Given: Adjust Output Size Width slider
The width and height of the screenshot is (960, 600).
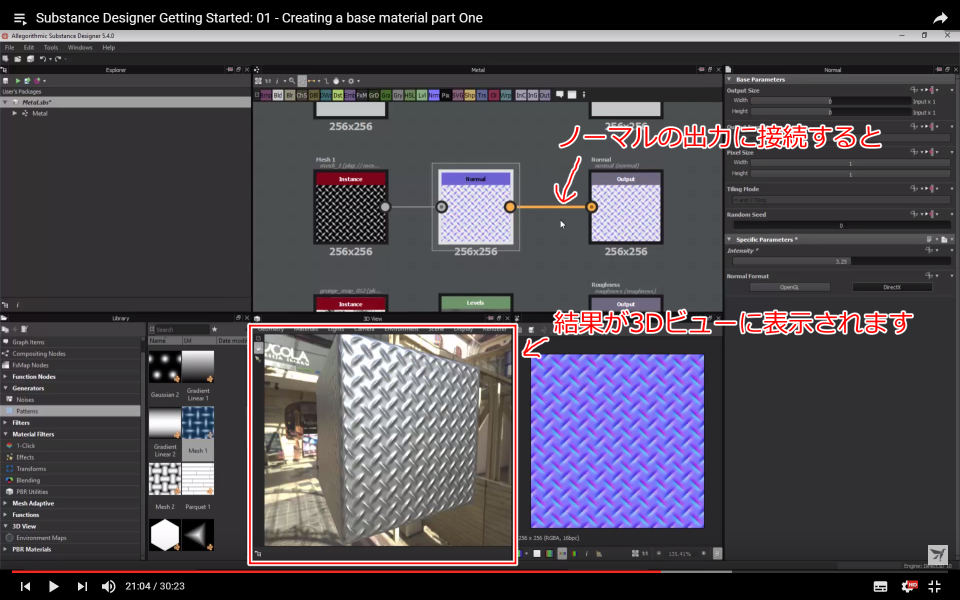Looking at the screenshot, I should [831, 101].
